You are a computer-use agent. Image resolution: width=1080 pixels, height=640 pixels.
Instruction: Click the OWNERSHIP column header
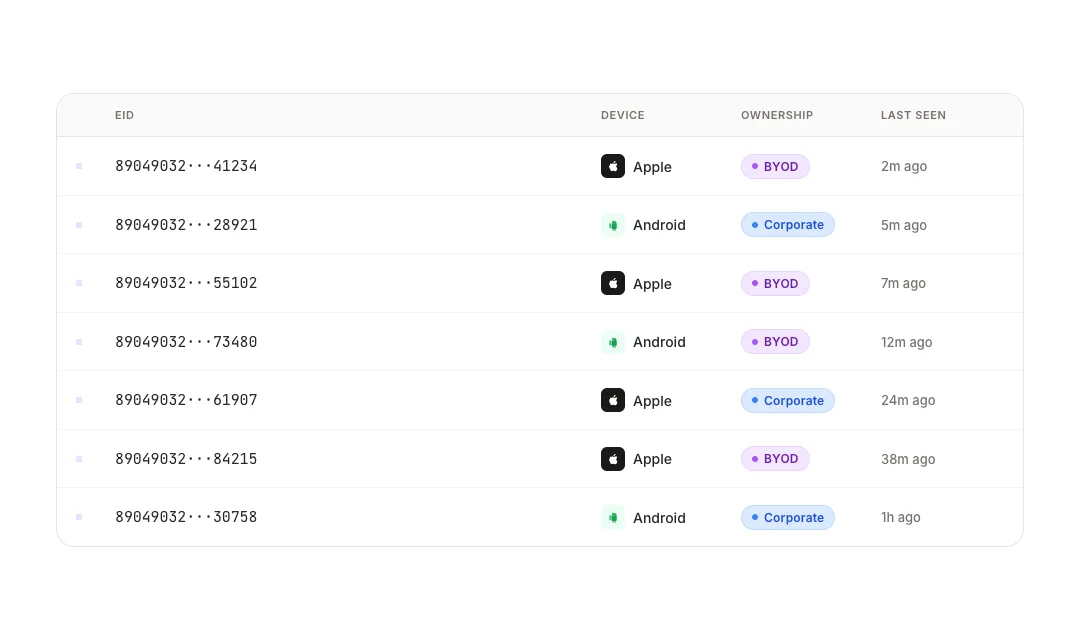click(777, 115)
